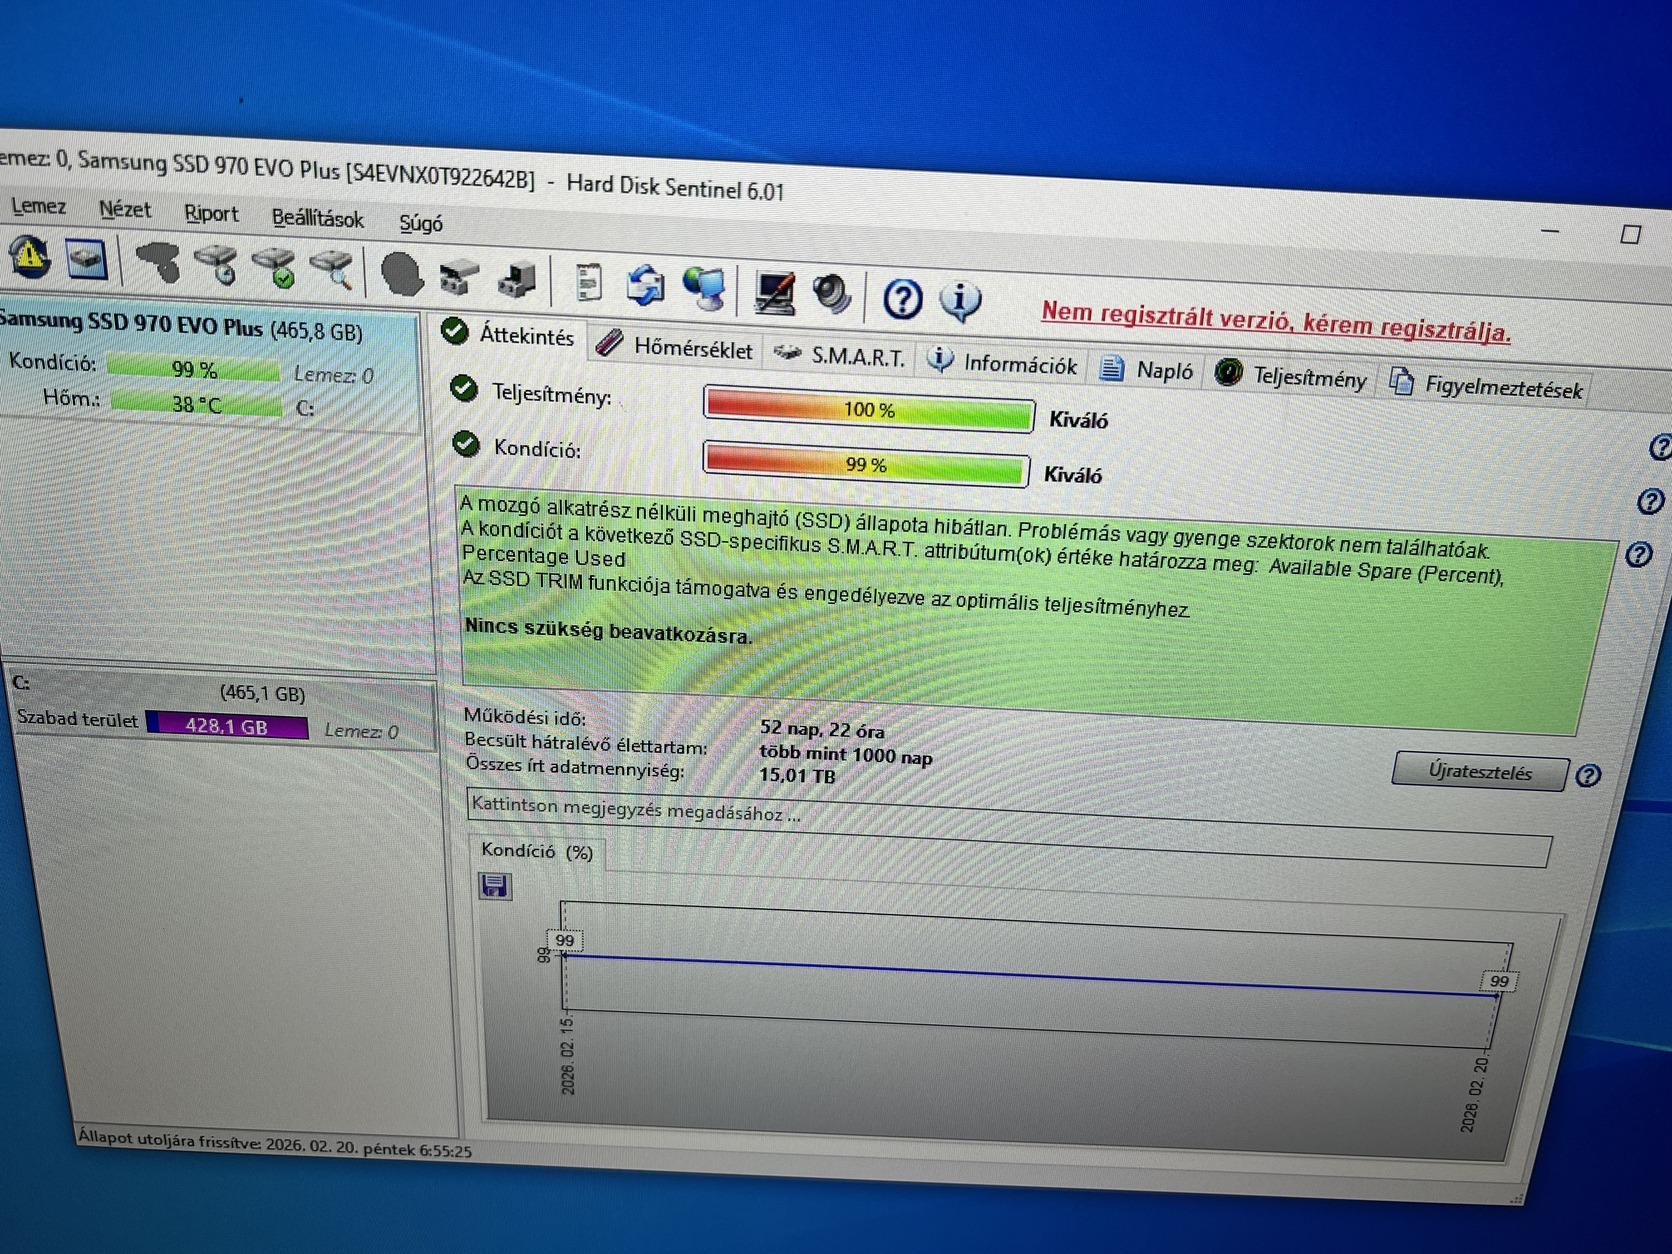Screen dimensions: 1672x1254
Task: Click the Kondíció 99 % bar in overview
Action: pos(866,464)
